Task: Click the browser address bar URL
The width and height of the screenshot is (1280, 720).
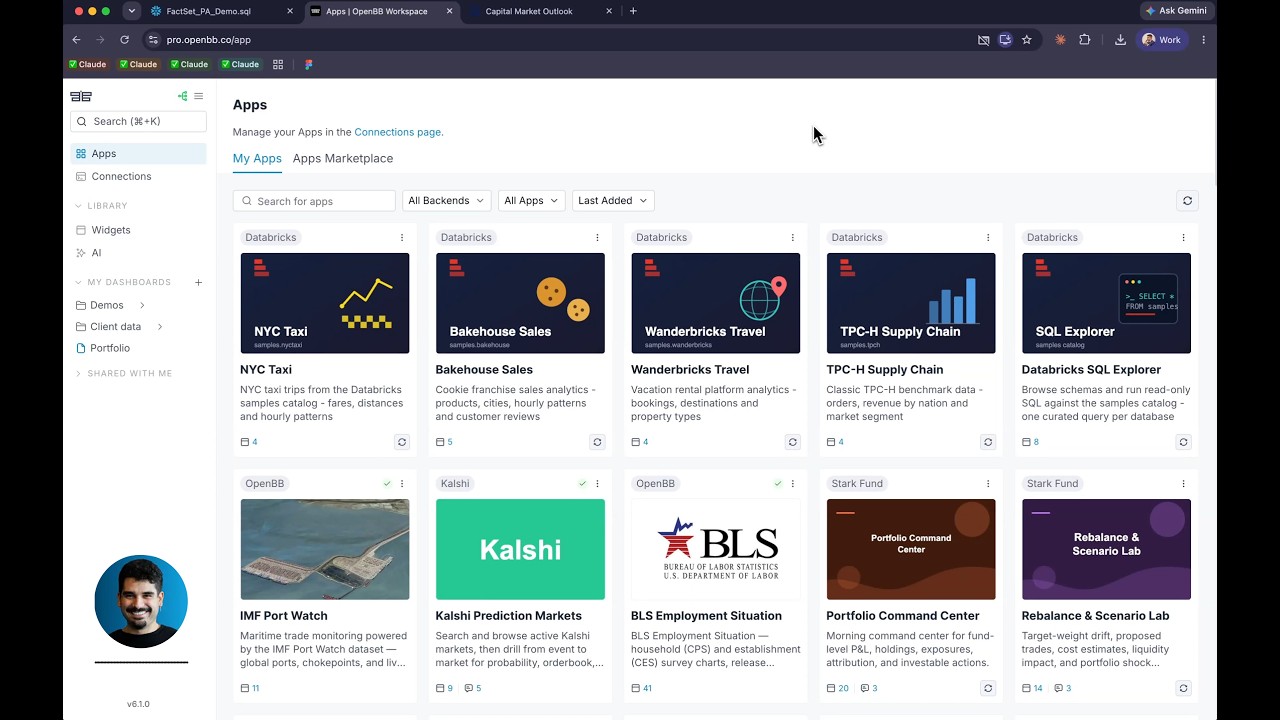Action: 209,40
